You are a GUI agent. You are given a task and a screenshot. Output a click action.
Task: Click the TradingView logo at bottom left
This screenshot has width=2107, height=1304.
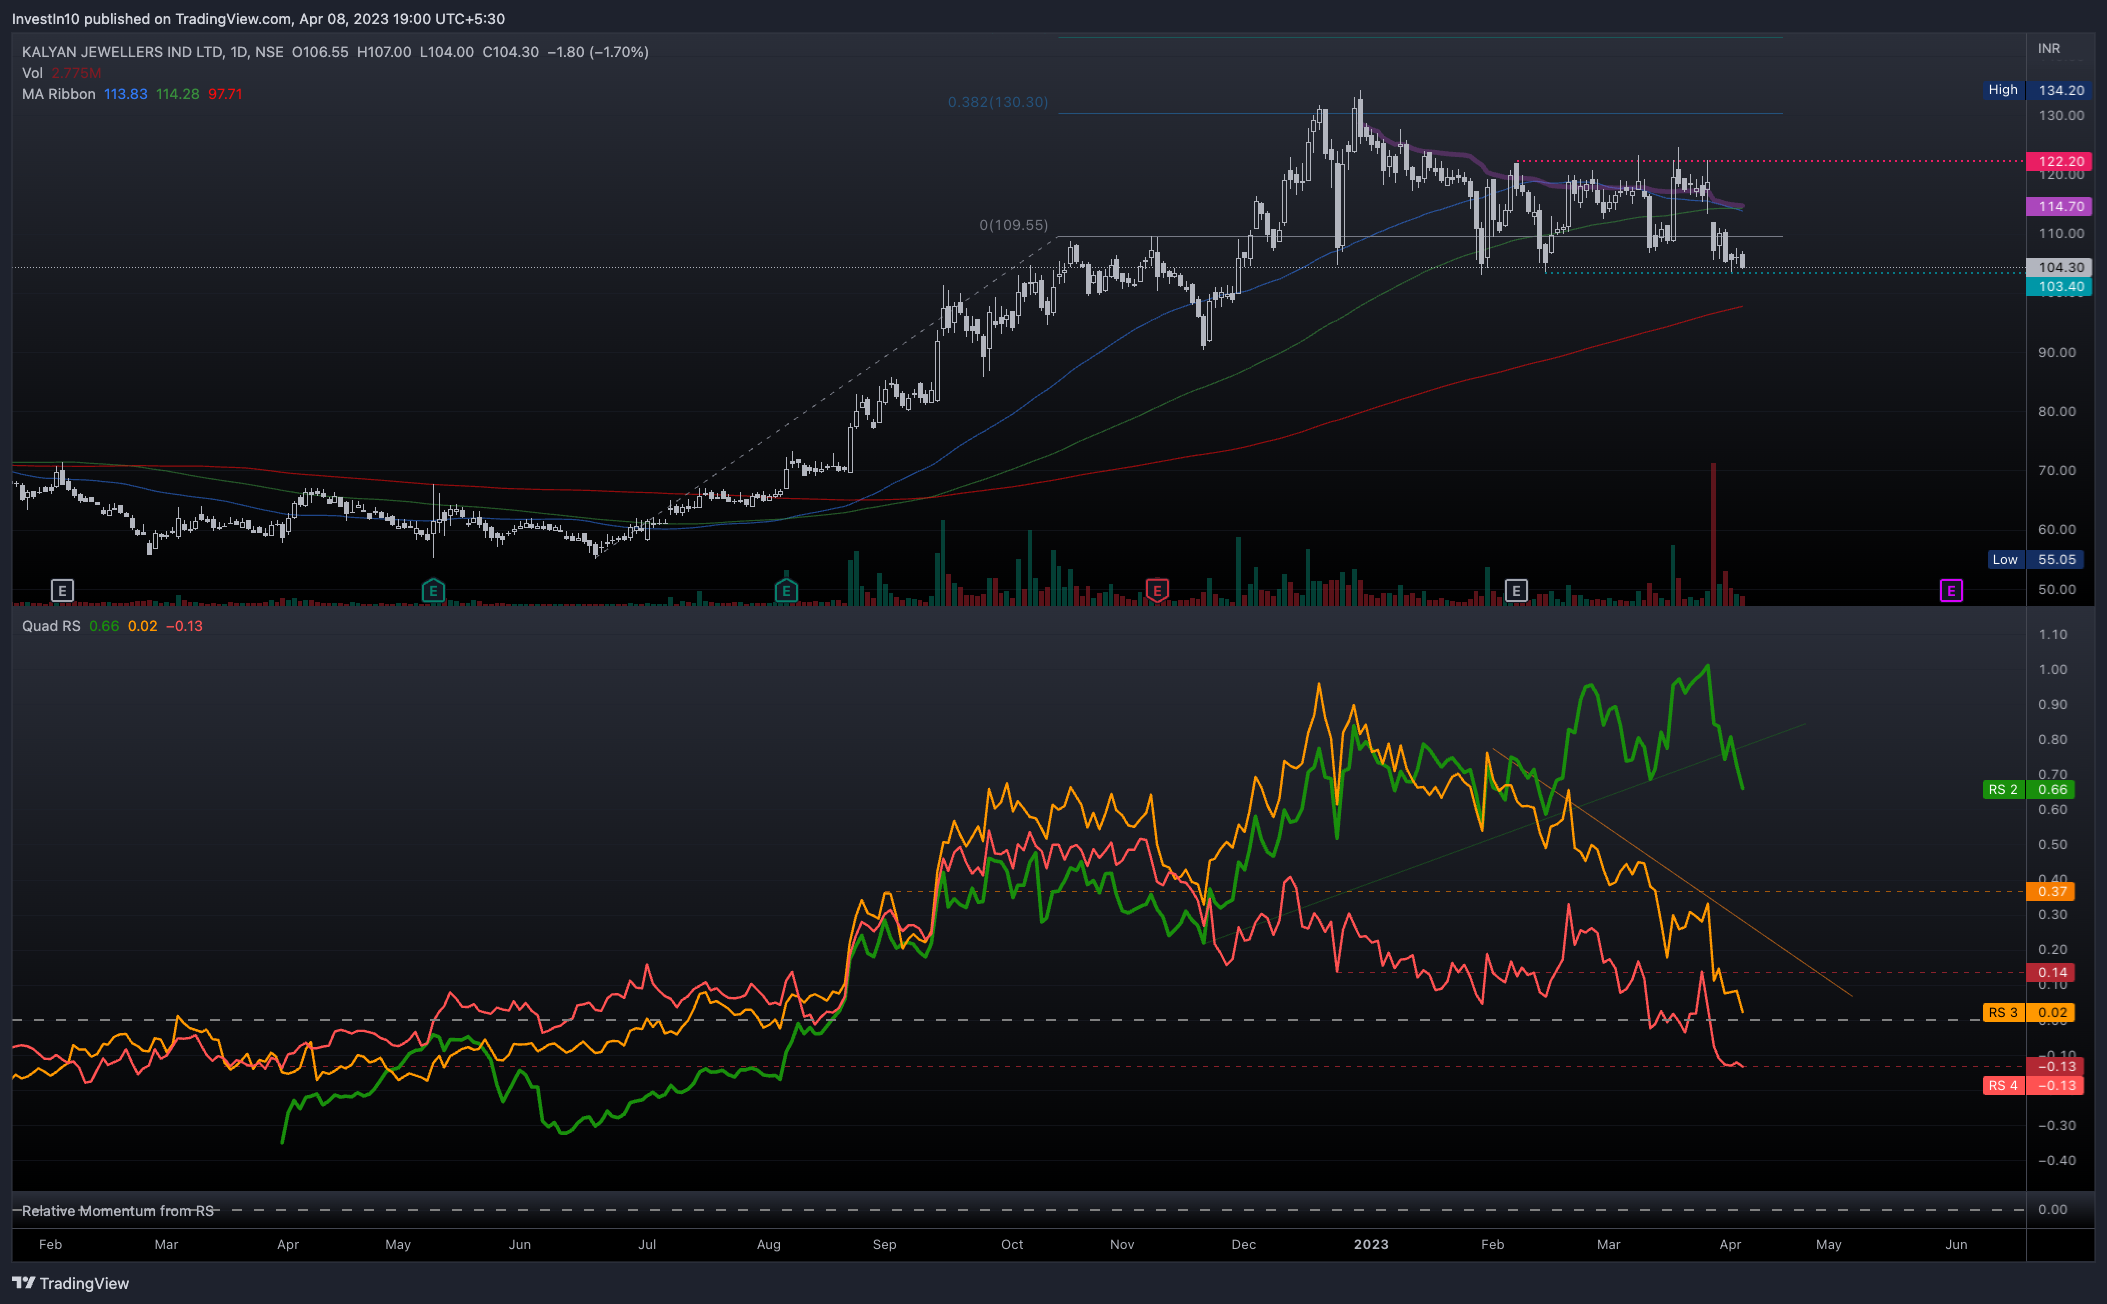click(71, 1283)
